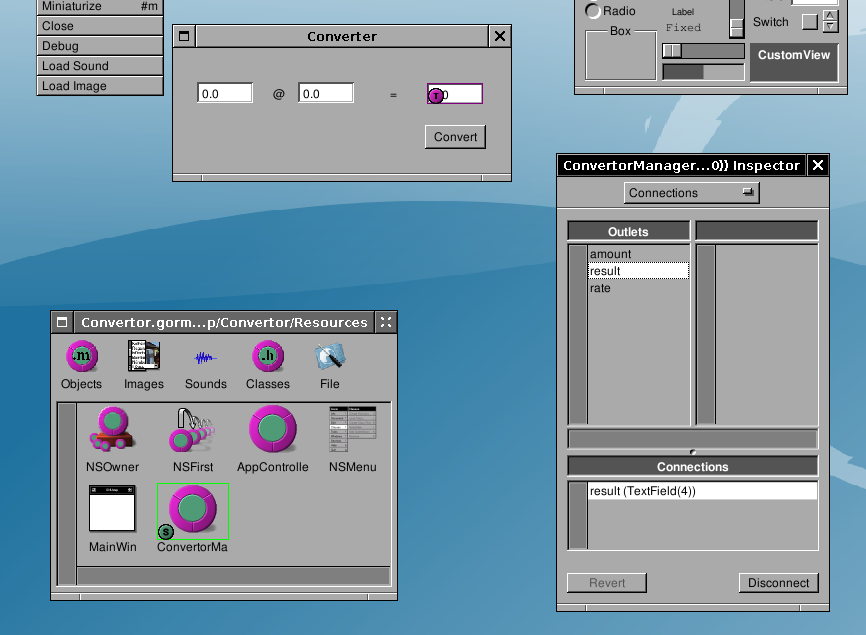Choose Load Sound from the menu
Screen dimensions: 866x635
(99, 66)
